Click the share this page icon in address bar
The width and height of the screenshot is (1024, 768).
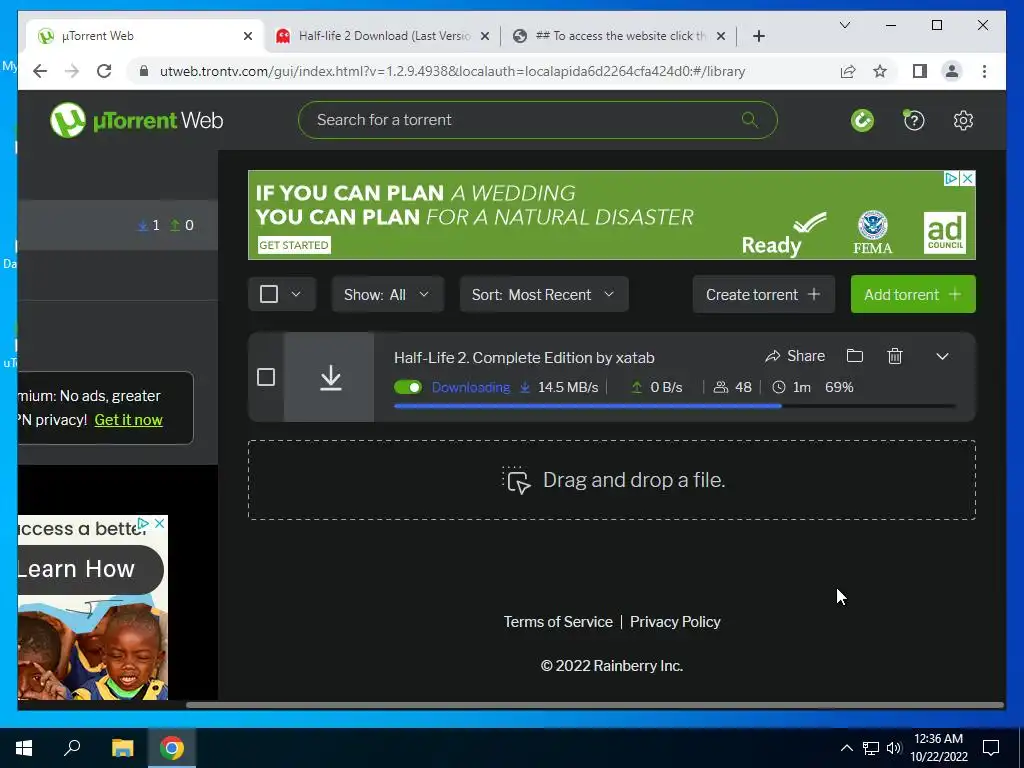pos(848,71)
